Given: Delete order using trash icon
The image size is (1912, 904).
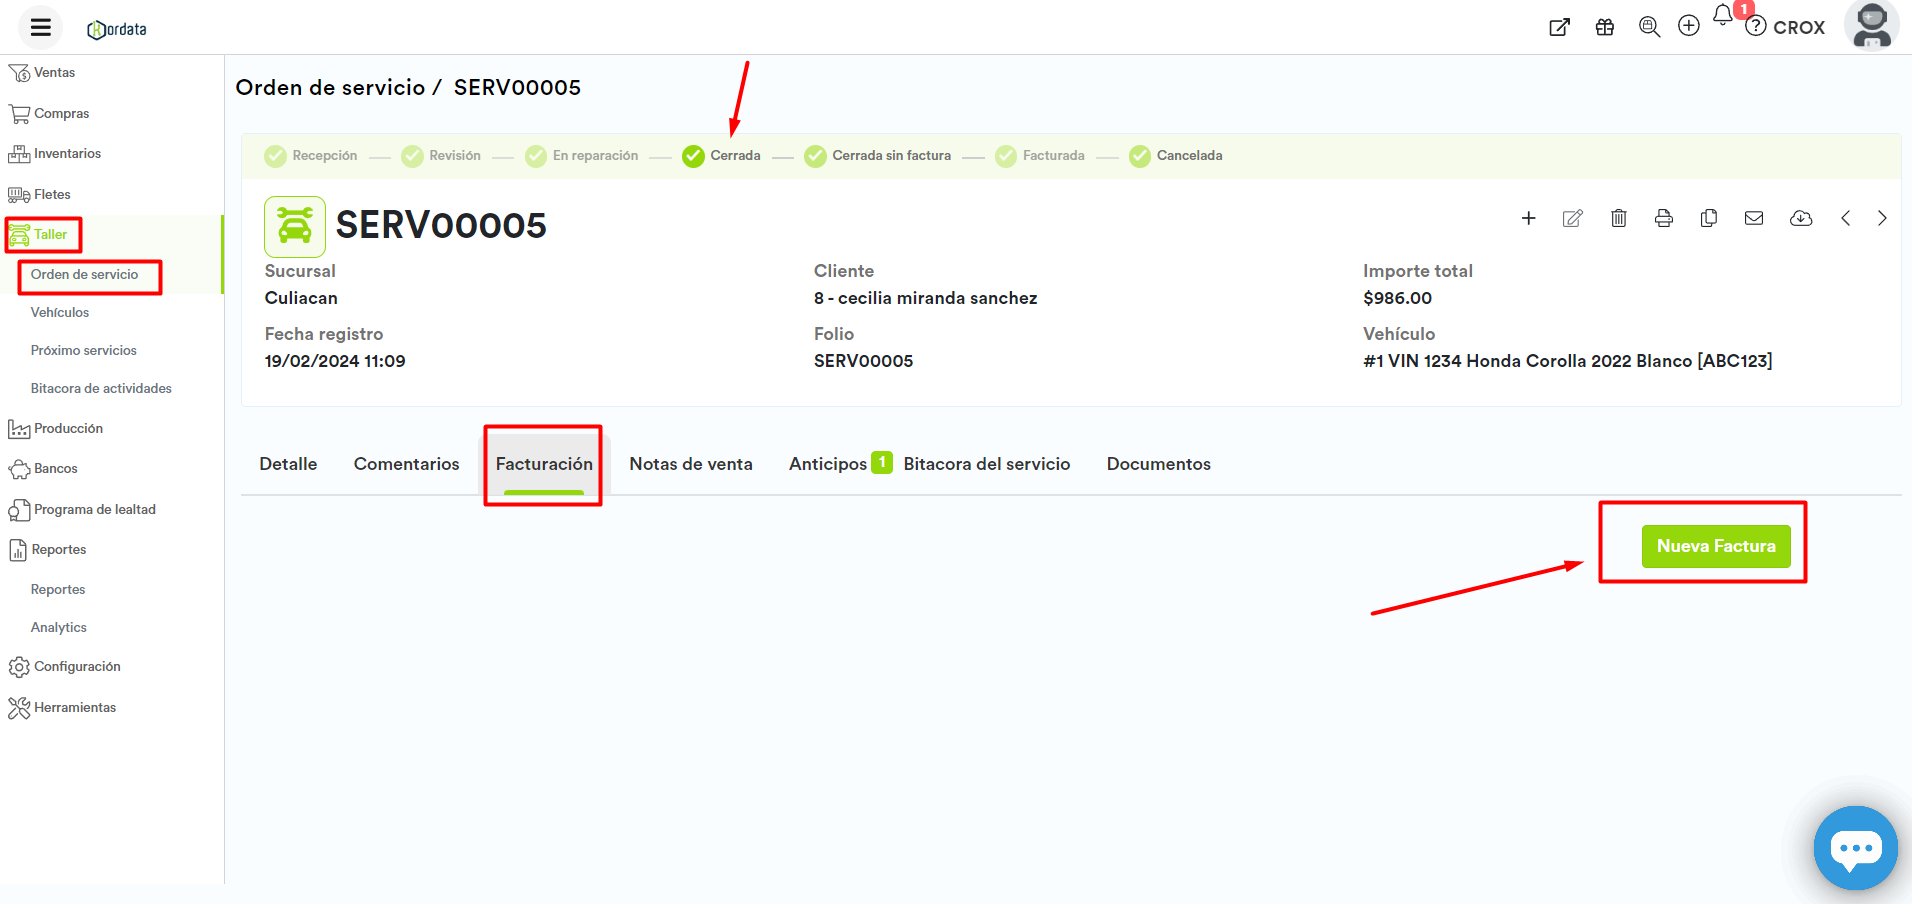Looking at the screenshot, I should click(1618, 218).
